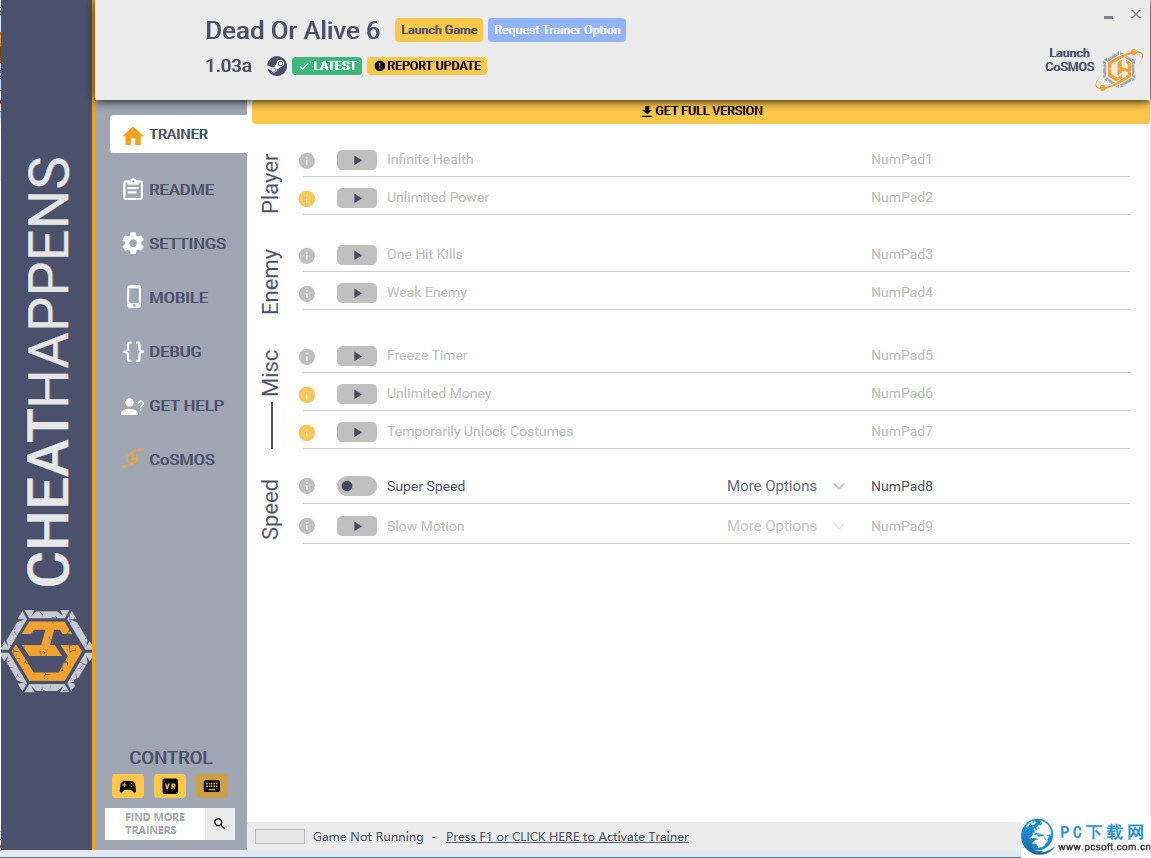The height and width of the screenshot is (858, 1151).
Task: Click the VR control icon
Action: point(170,786)
